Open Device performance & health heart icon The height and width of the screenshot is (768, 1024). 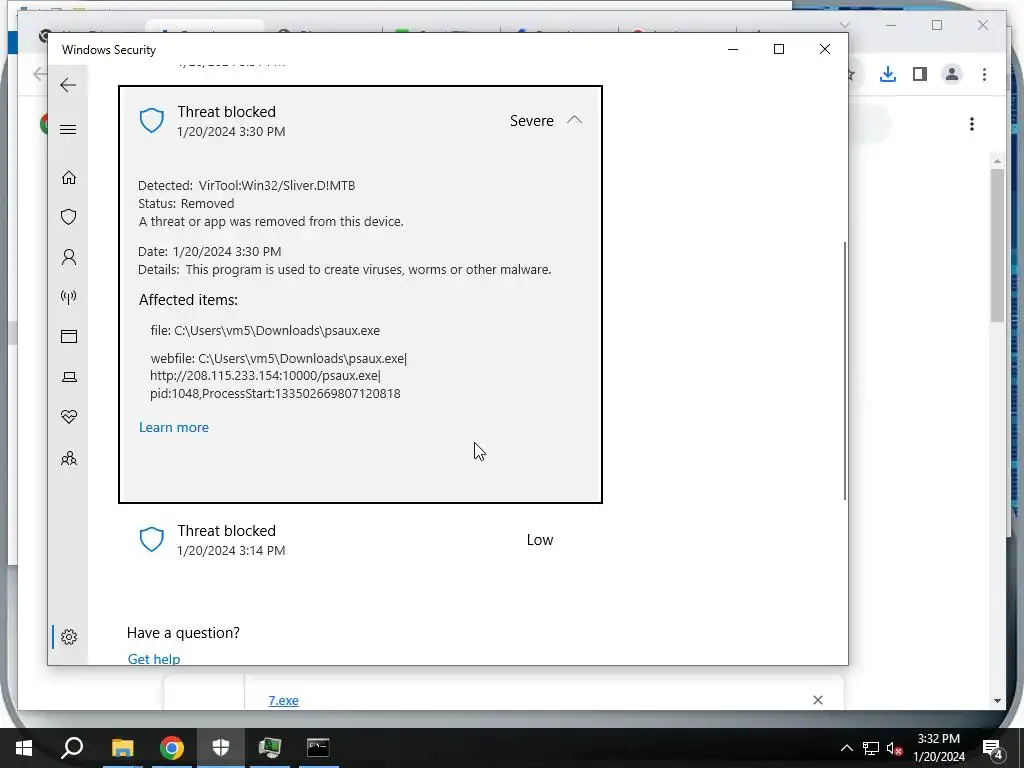click(69, 417)
